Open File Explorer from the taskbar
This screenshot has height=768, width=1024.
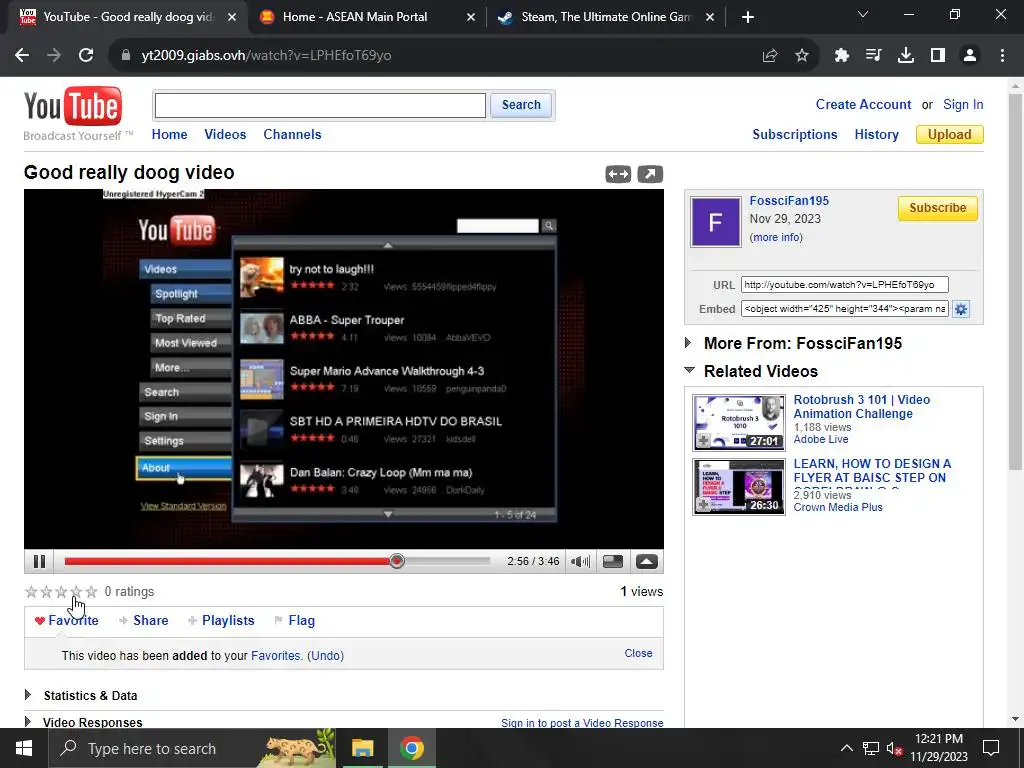362,748
